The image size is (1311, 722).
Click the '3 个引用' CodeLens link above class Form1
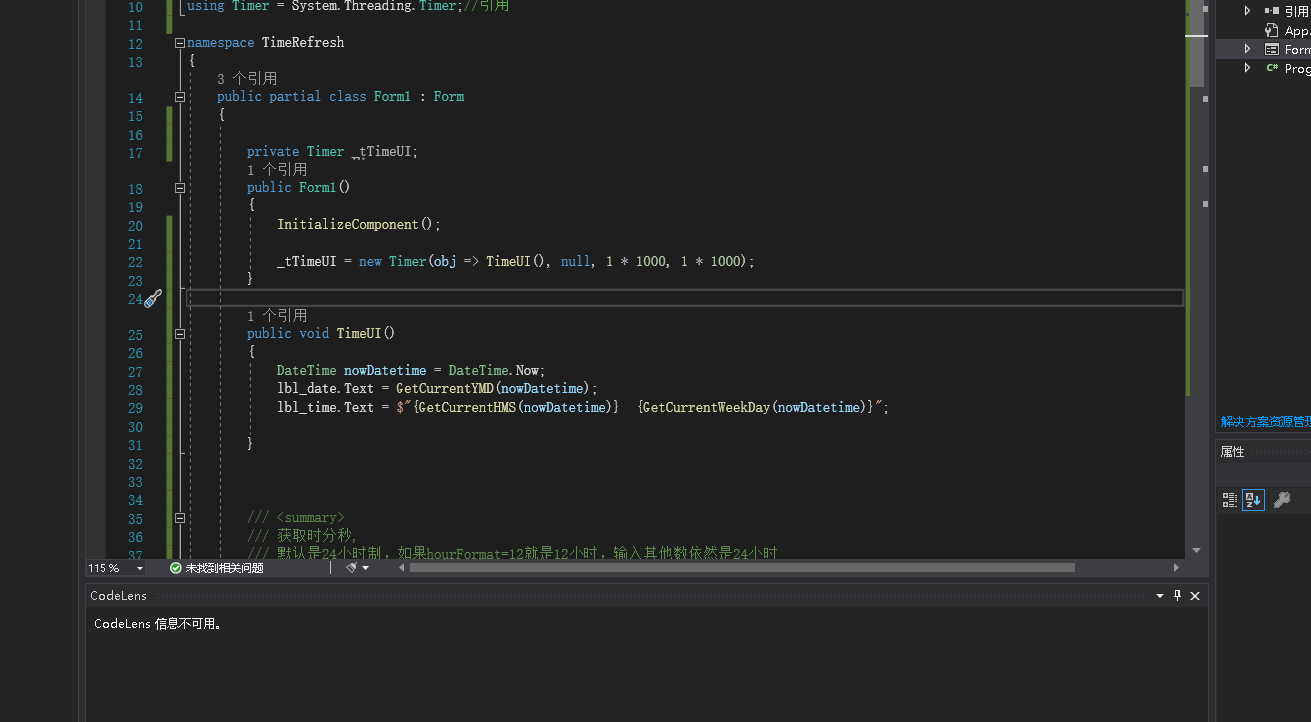pos(247,78)
